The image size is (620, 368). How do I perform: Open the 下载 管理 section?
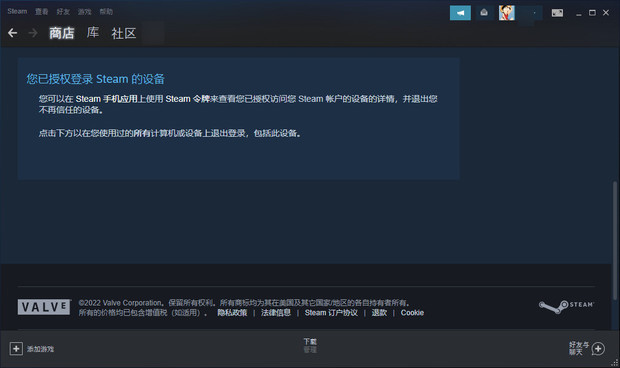[x=310, y=345]
